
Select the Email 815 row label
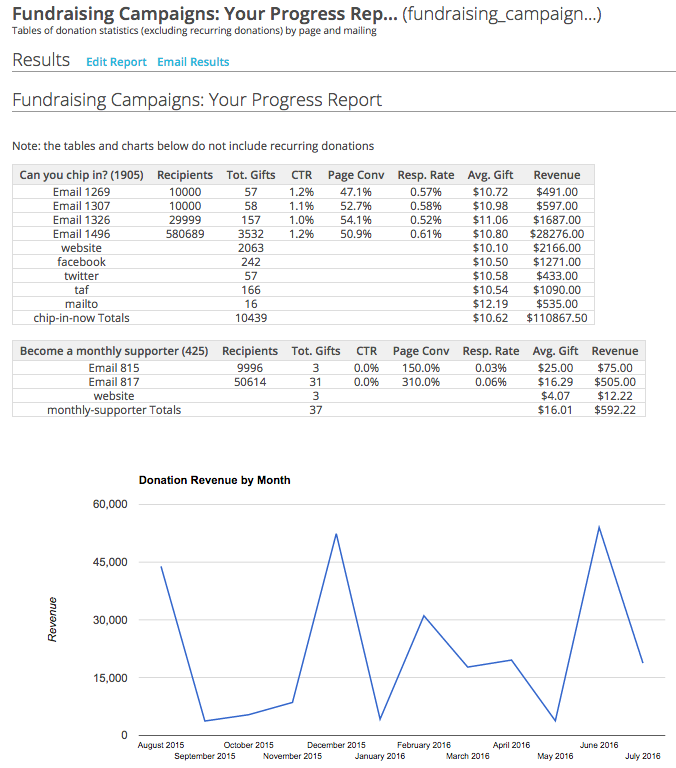click(114, 368)
